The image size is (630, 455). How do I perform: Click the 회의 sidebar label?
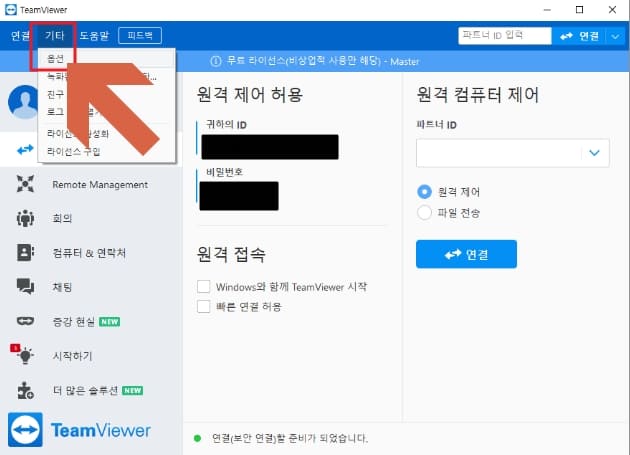tap(62, 218)
